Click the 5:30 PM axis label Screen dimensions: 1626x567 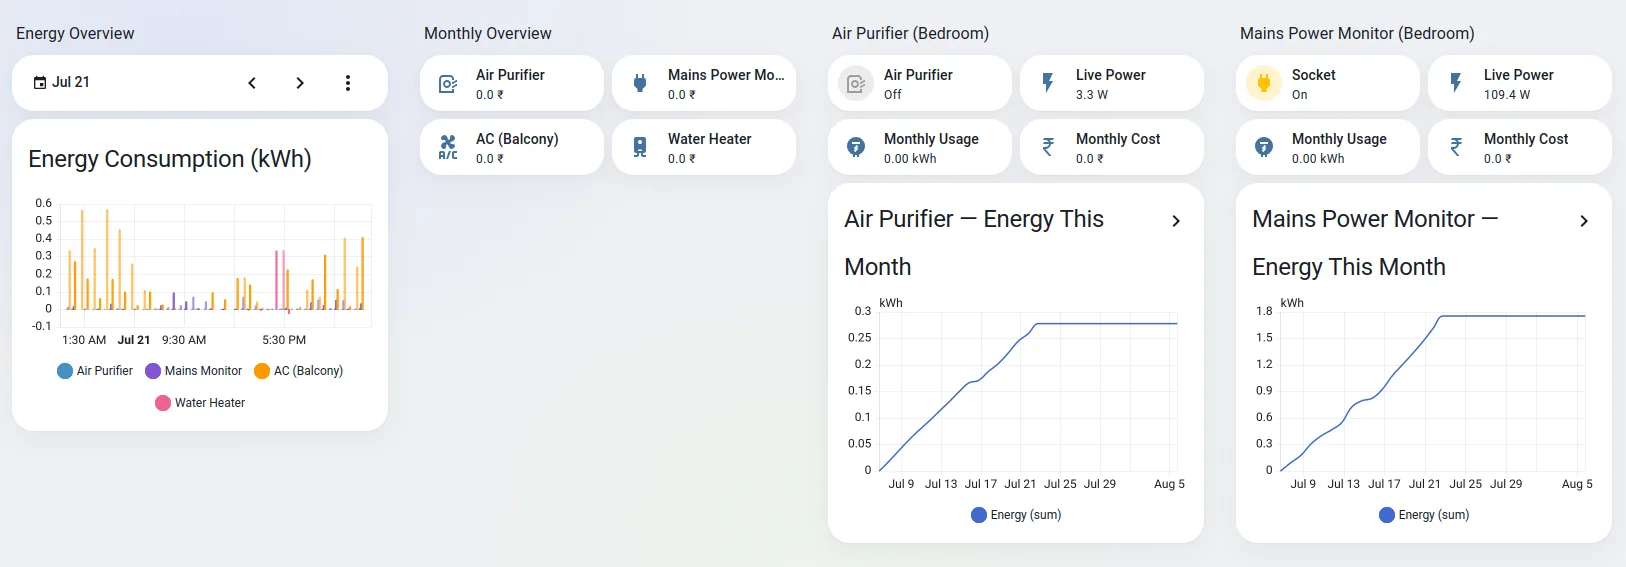pyautogui.click(x=284, y=340)
